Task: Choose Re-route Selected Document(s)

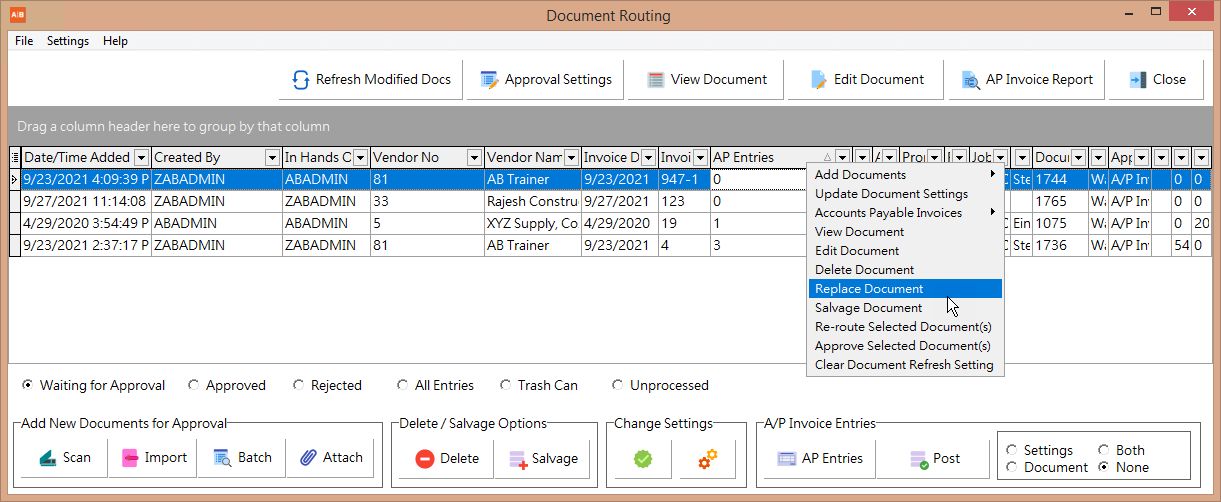Action: [905, 327]
